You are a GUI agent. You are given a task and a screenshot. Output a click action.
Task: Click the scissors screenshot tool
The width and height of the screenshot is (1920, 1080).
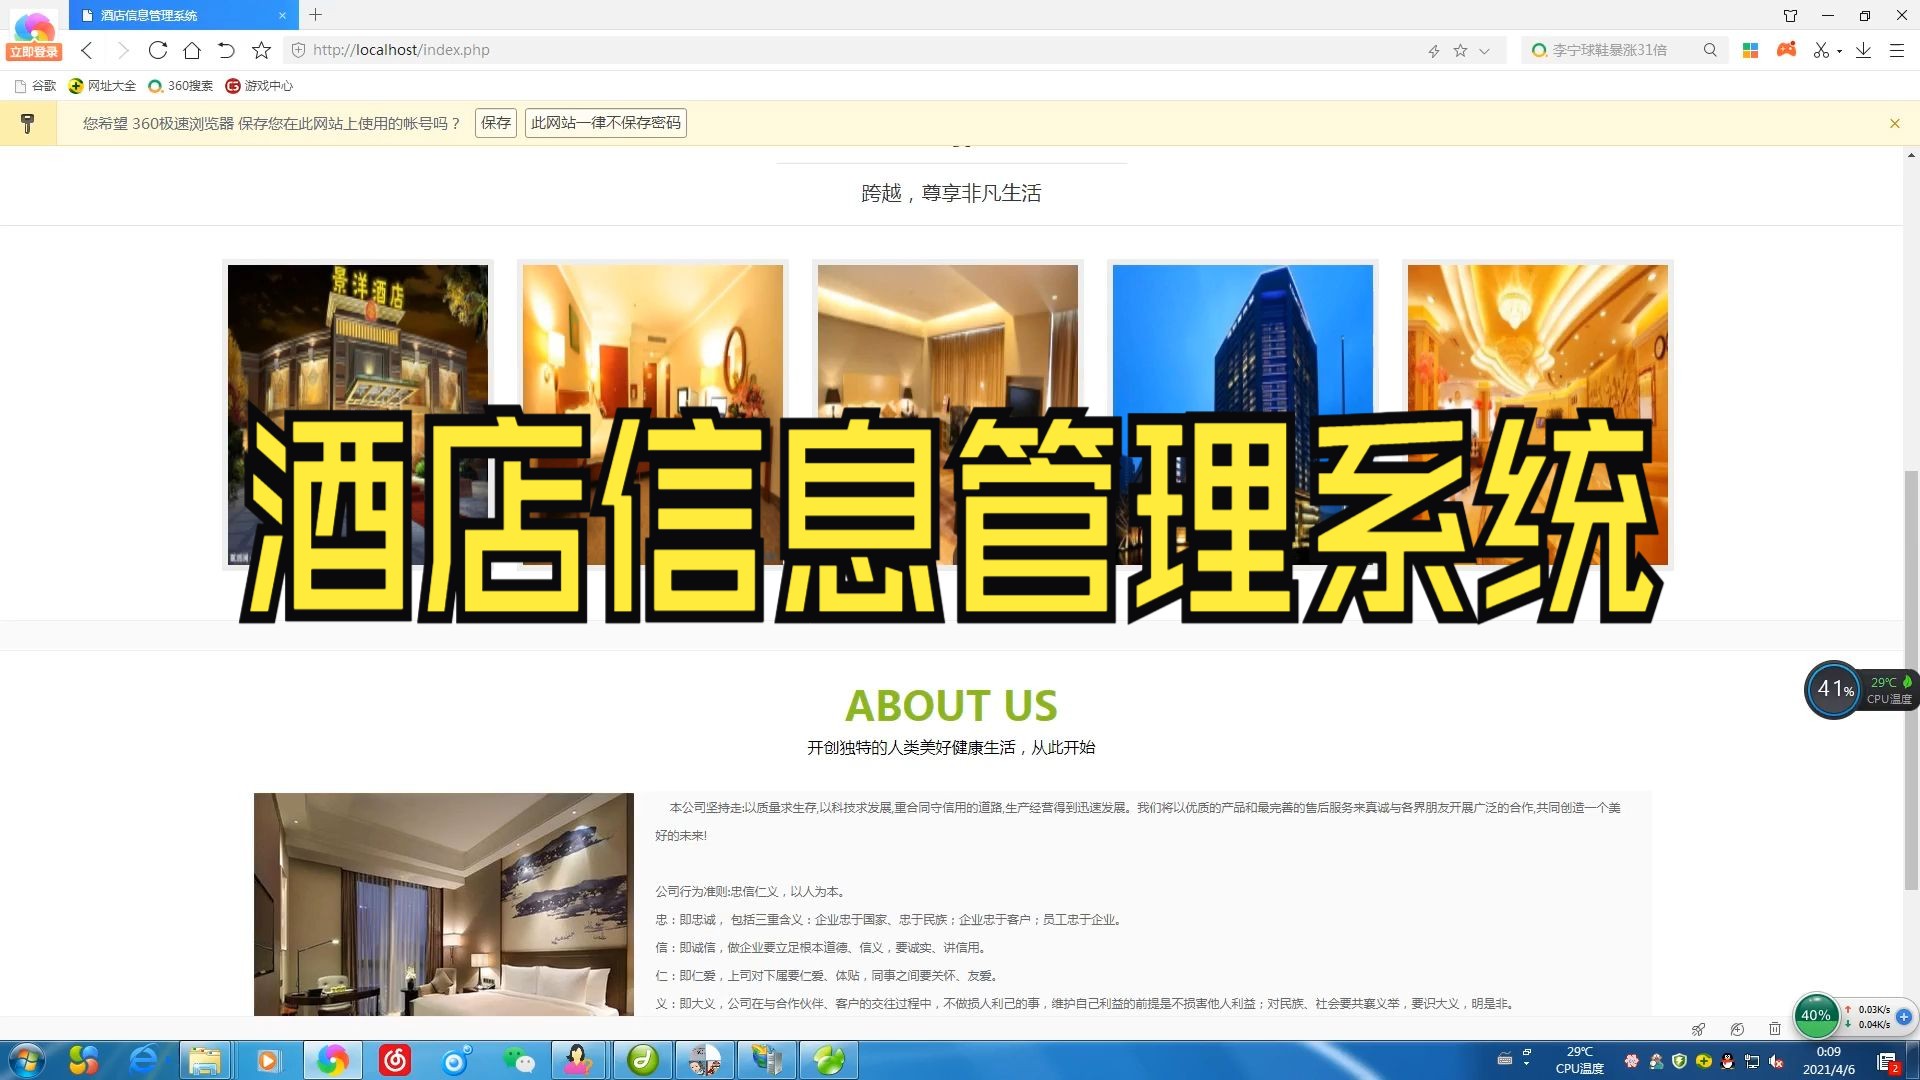click(1821, 50)
